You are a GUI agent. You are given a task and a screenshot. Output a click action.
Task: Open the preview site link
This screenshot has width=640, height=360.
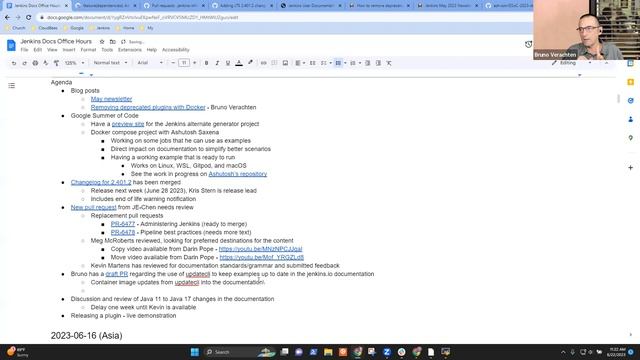128,124
